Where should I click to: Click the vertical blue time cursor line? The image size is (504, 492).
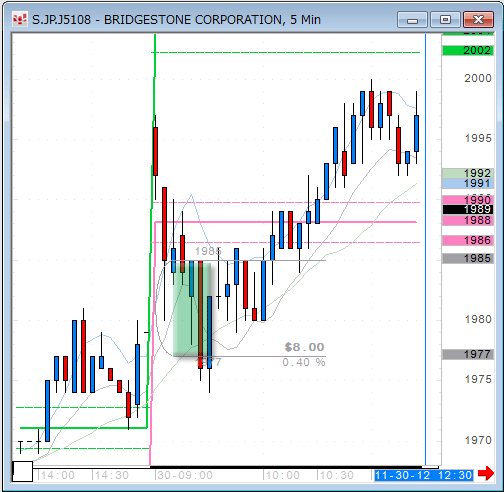coord(425,249)
